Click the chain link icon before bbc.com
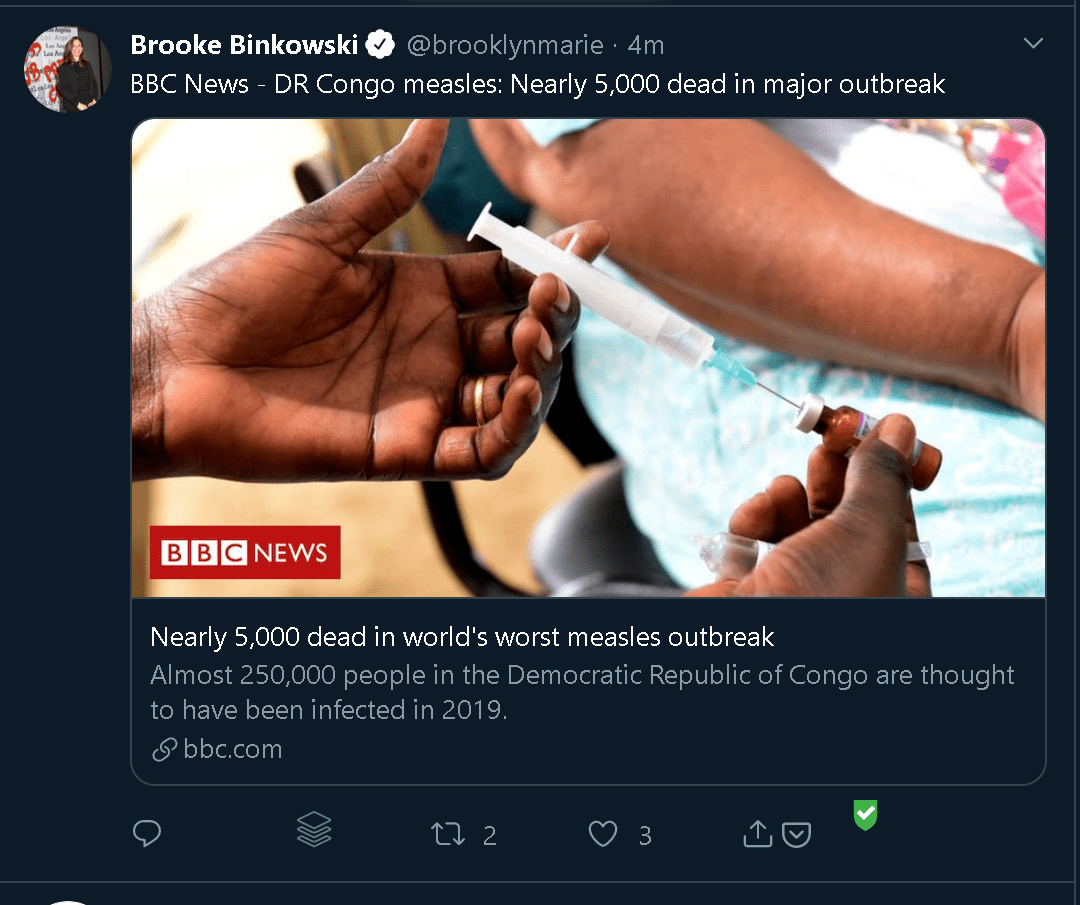Image resolution: width=1080 pixels, height=905 pixels. click(164, 749)
